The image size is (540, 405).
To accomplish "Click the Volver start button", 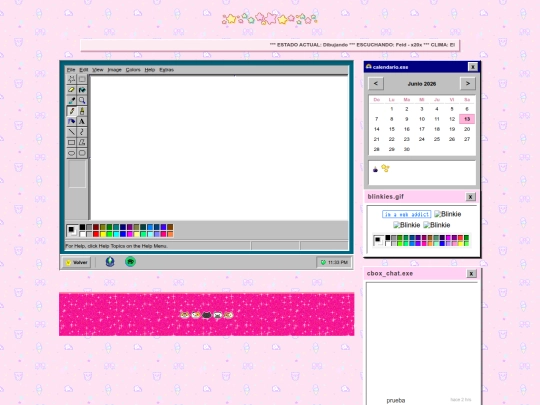I will click(76, 262).
